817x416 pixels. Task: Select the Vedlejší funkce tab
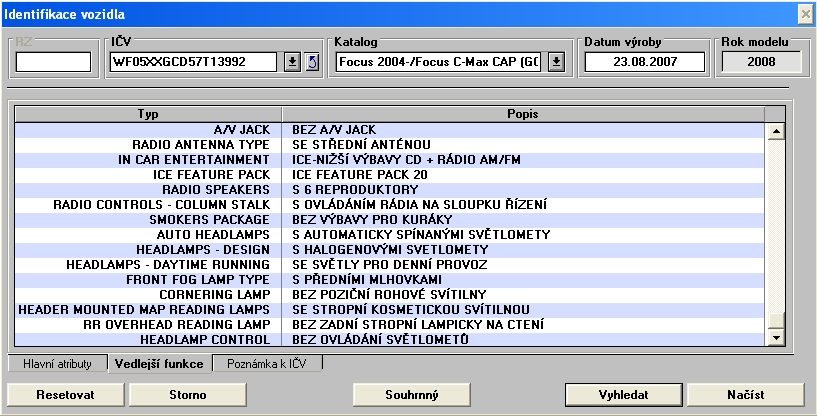pyautogui.click(x=160, y=364)
